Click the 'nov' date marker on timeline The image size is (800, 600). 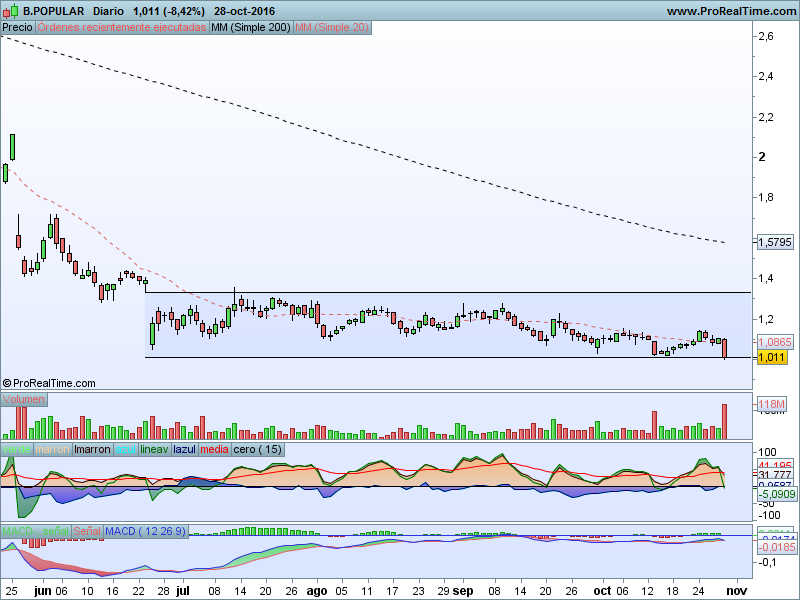coord(733,592)
